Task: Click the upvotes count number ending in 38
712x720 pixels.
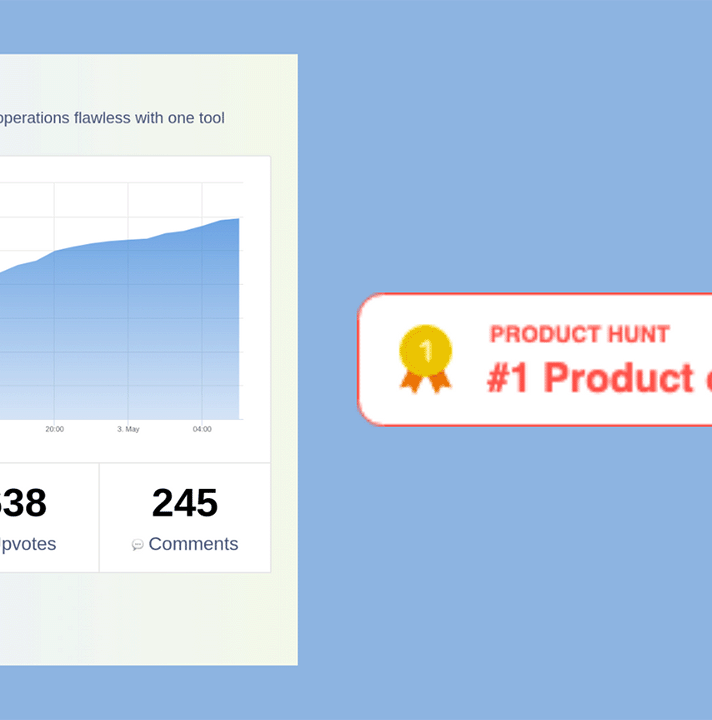Action: 22,503
